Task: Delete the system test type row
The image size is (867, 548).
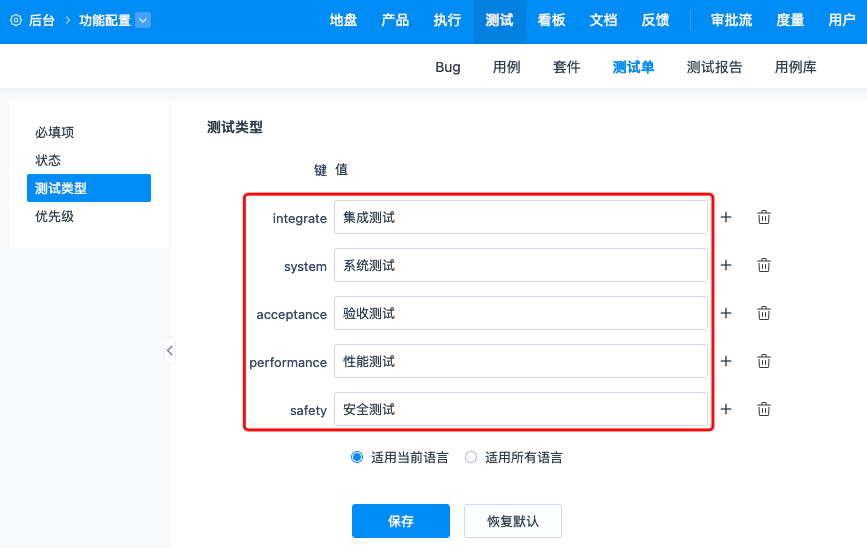Action: tap(764, 265)
